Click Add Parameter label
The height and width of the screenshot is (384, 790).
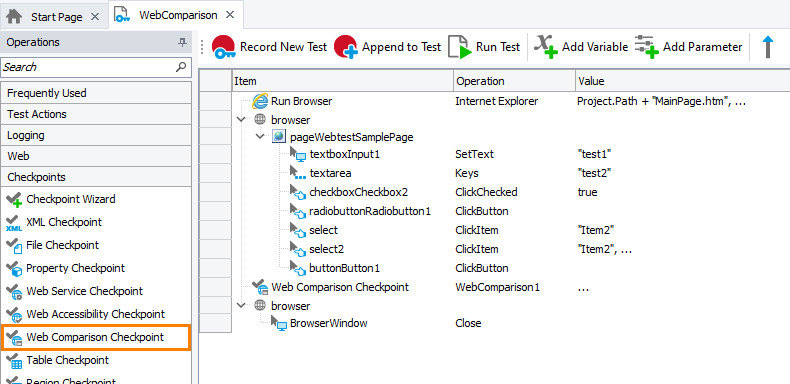(x=702, y=47)
